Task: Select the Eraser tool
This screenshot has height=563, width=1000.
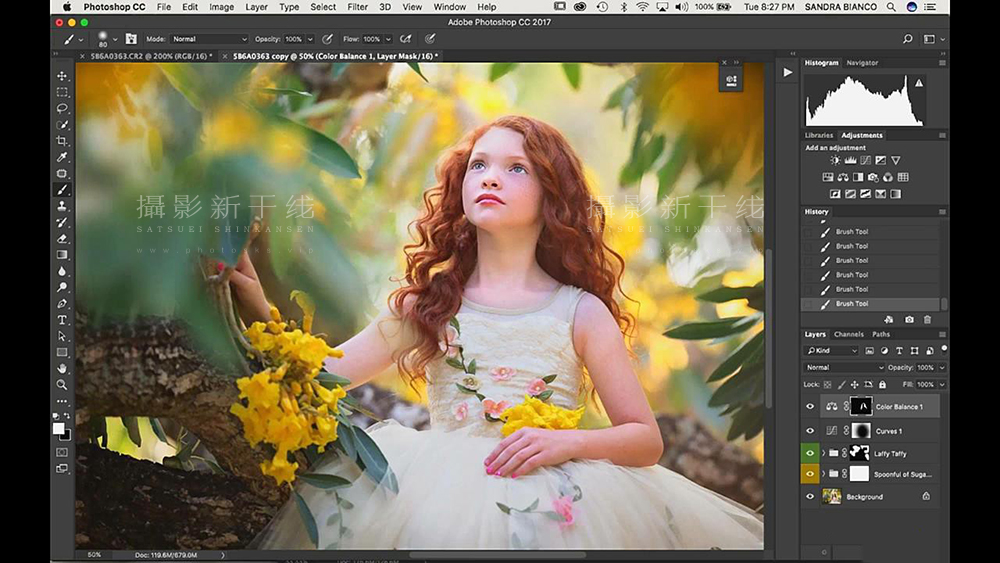Action: point(62,238)
